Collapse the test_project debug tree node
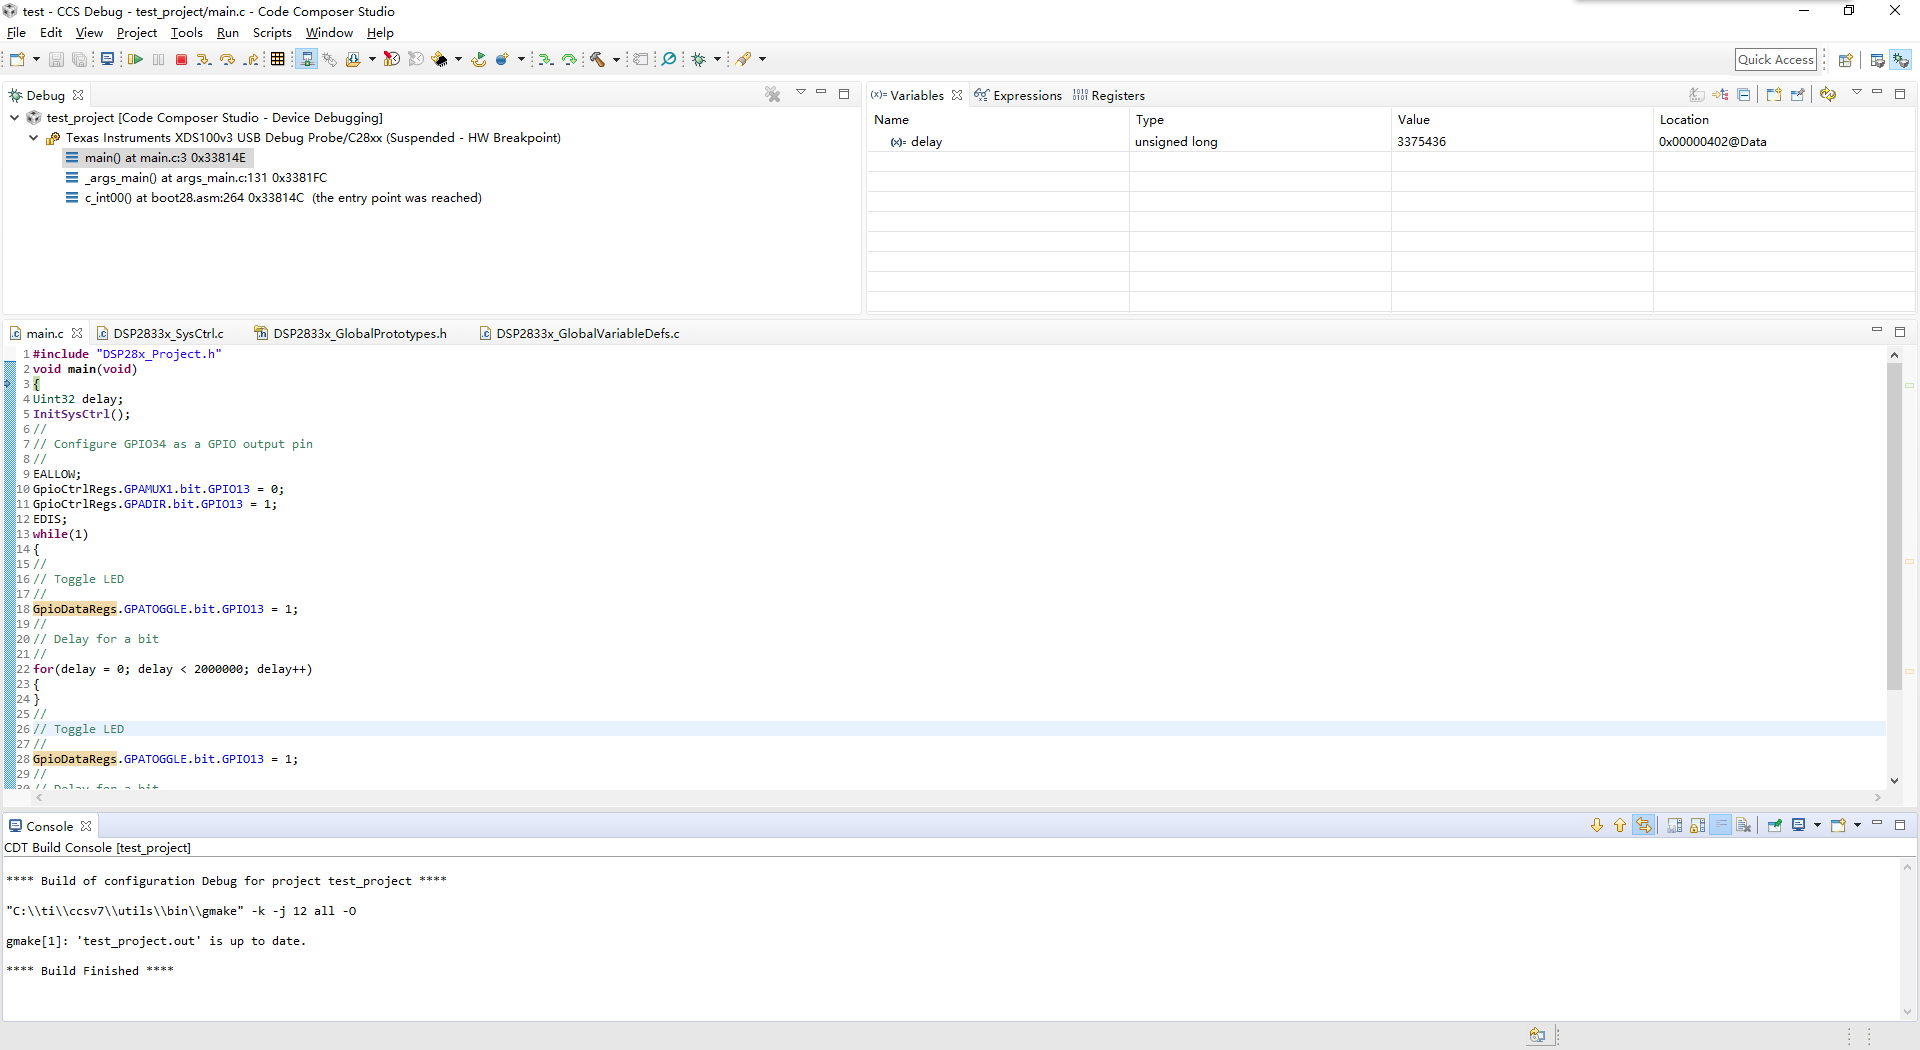The image size is (1920, 1050). (15, 118)
